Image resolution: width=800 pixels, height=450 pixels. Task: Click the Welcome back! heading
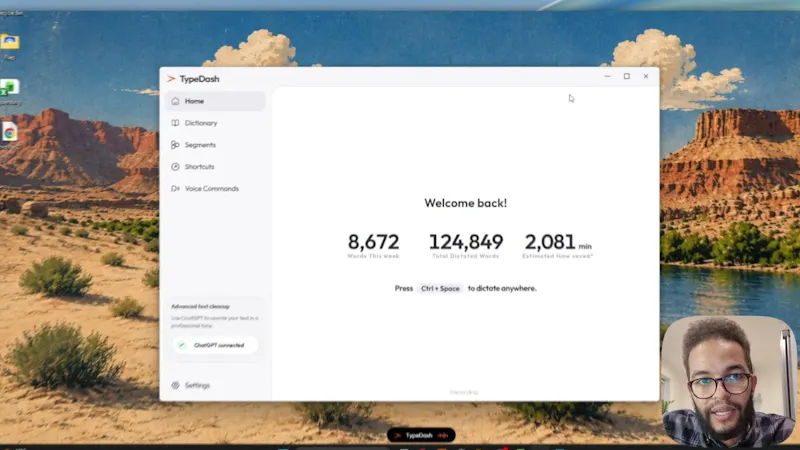tap(465, 203)
